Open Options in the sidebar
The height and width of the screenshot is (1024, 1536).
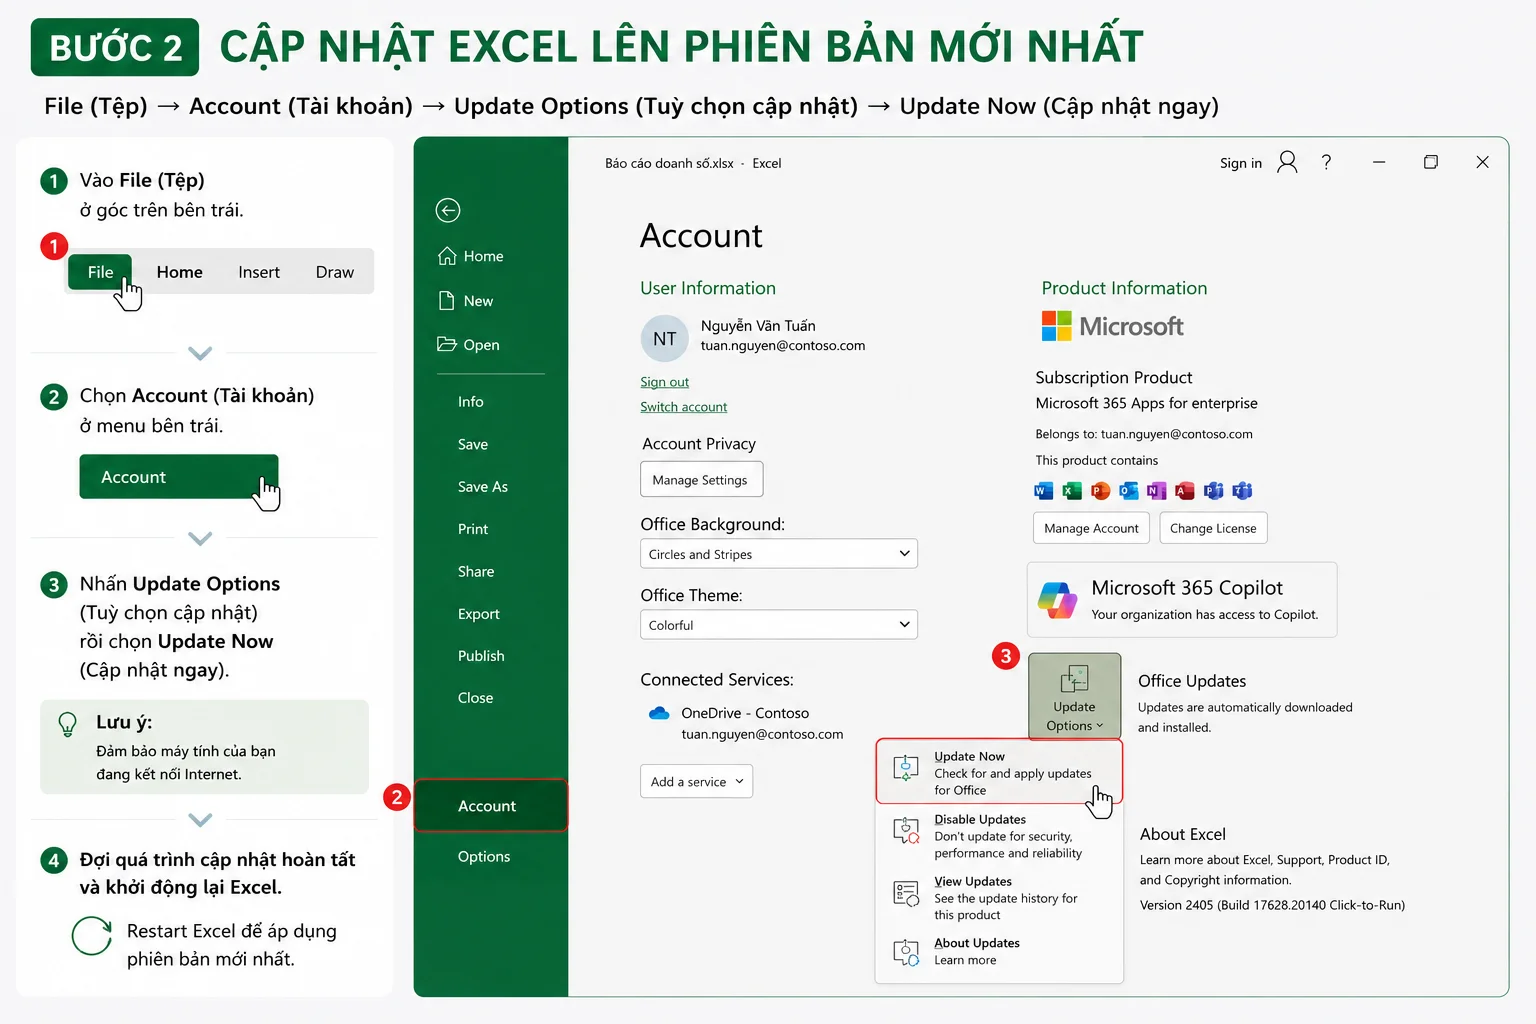(x=484, y=857)
